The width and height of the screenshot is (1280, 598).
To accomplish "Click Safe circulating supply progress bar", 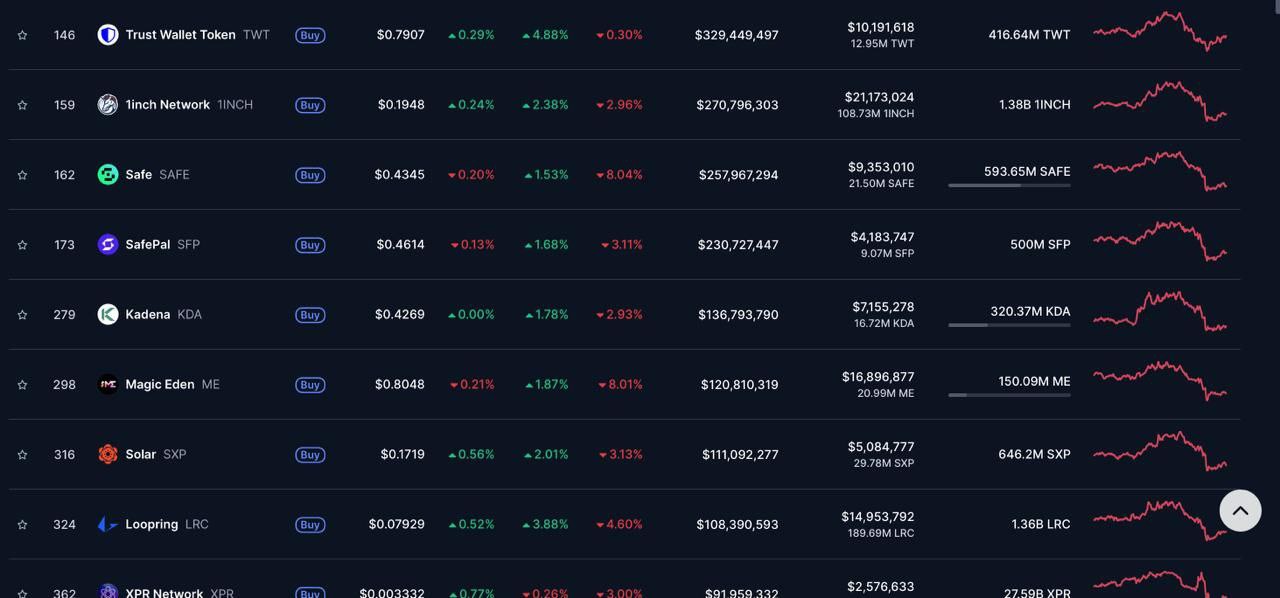I will coord(1009,185).
